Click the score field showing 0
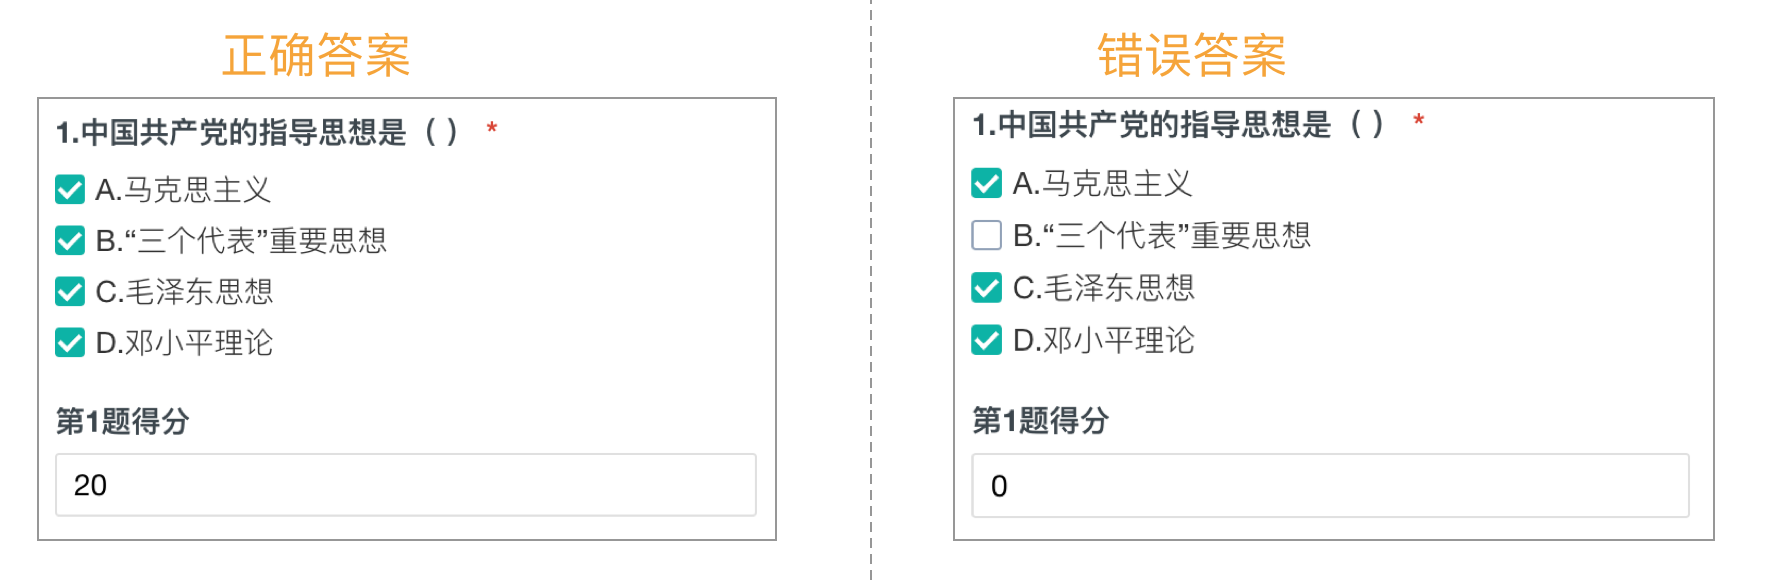The image size is (1784, 580). point(1330,486)
